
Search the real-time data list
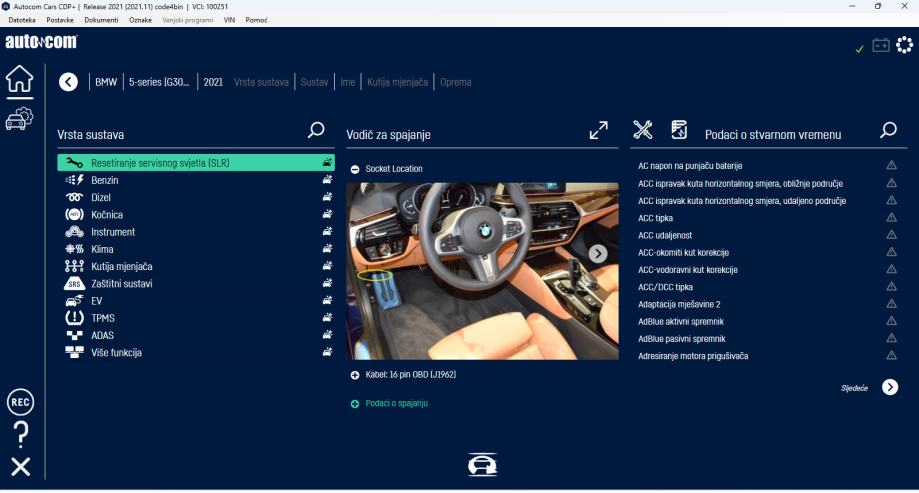coord(889,130)
